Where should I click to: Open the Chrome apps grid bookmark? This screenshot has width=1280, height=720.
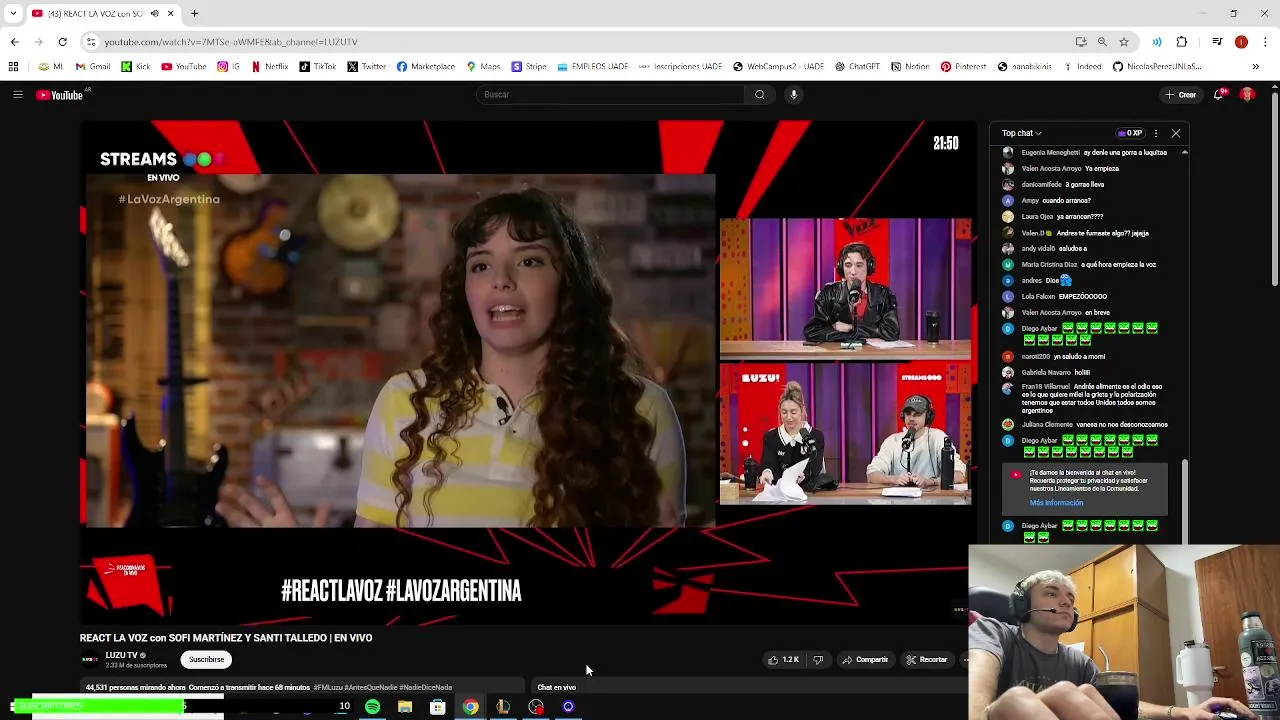point(13,67)
